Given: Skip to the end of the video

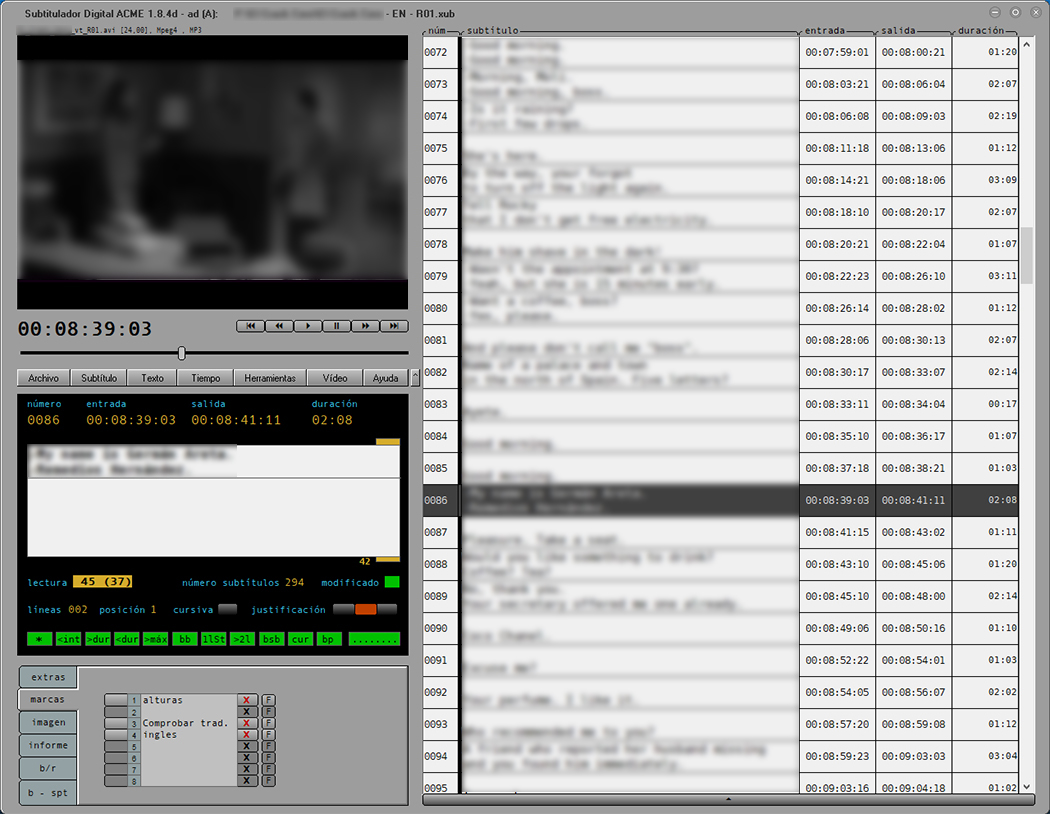Looking at the screenshot, I should tap(394, 326).
